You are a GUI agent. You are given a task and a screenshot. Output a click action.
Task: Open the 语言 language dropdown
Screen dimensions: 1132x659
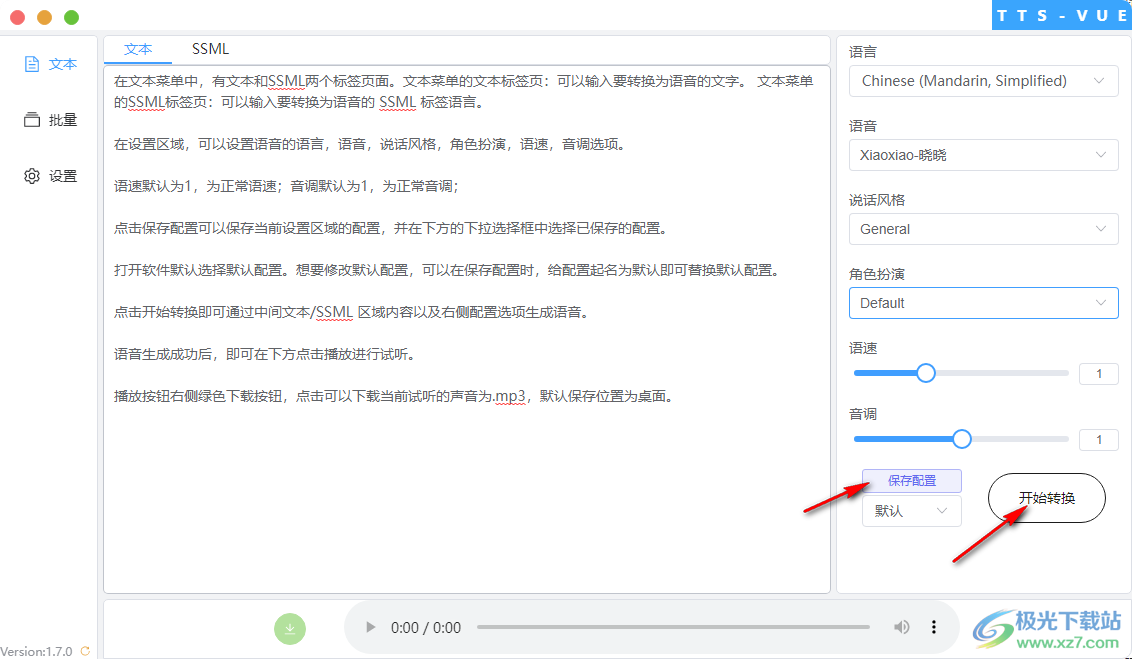(983, 81)
